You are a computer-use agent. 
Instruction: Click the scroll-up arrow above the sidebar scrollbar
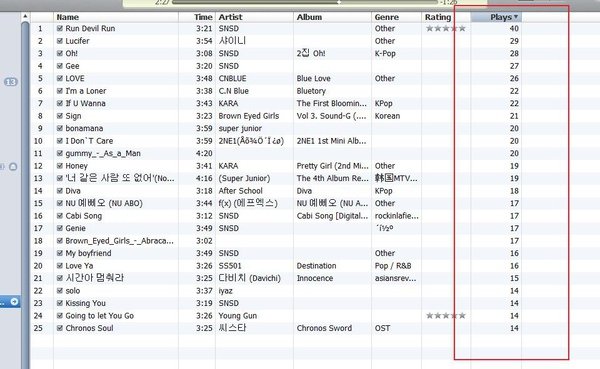click(x=25, y=16)
